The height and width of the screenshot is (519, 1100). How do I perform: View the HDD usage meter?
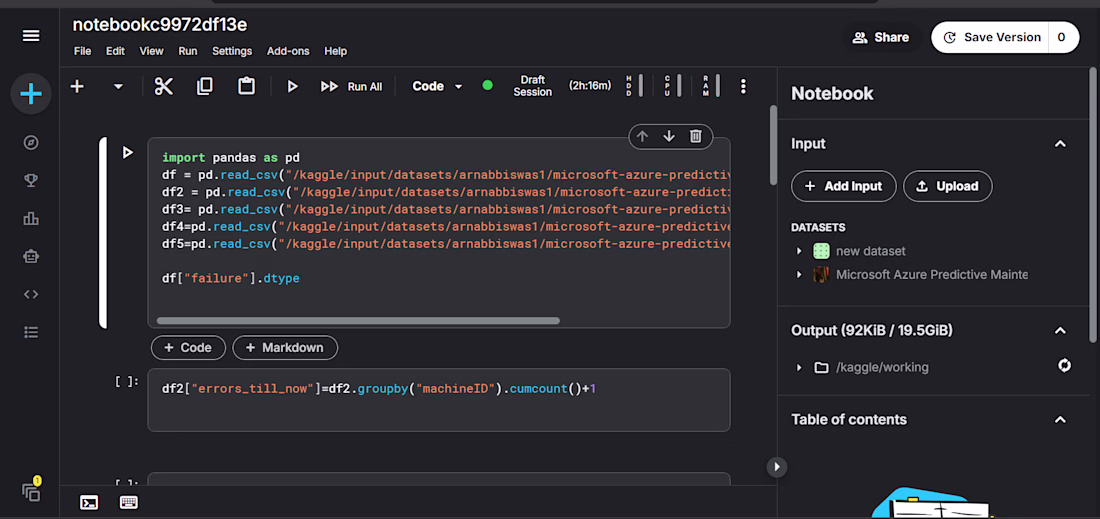tap(635, 86)
